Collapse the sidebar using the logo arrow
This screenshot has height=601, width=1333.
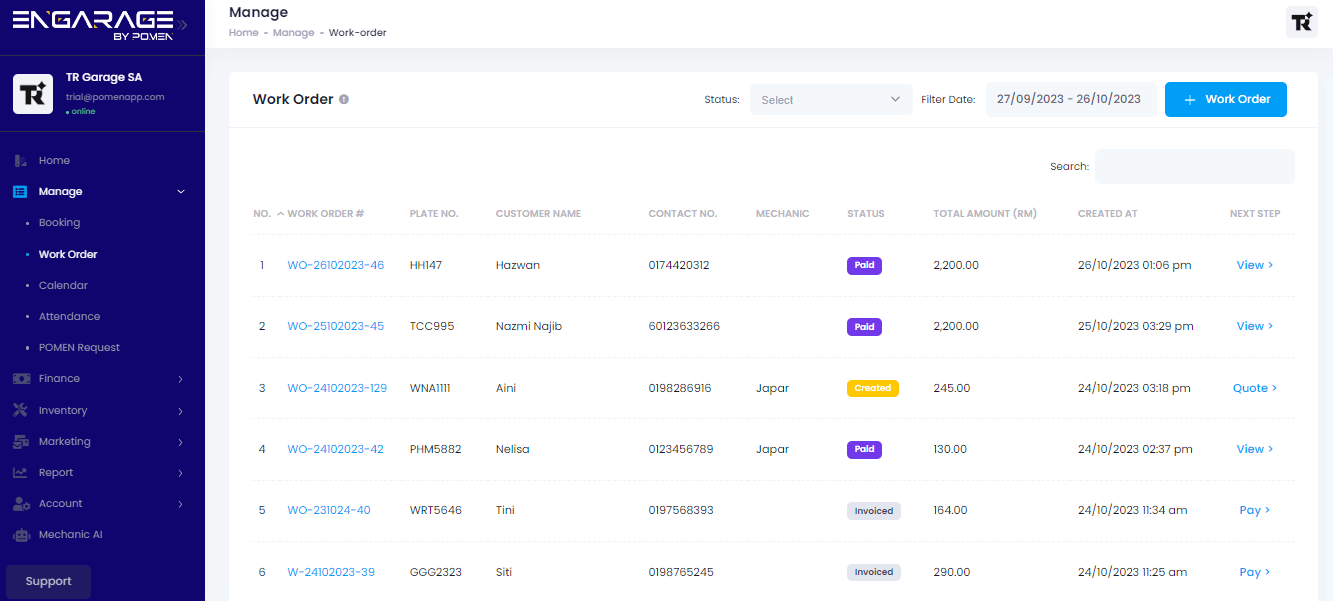tap(184, 24)
